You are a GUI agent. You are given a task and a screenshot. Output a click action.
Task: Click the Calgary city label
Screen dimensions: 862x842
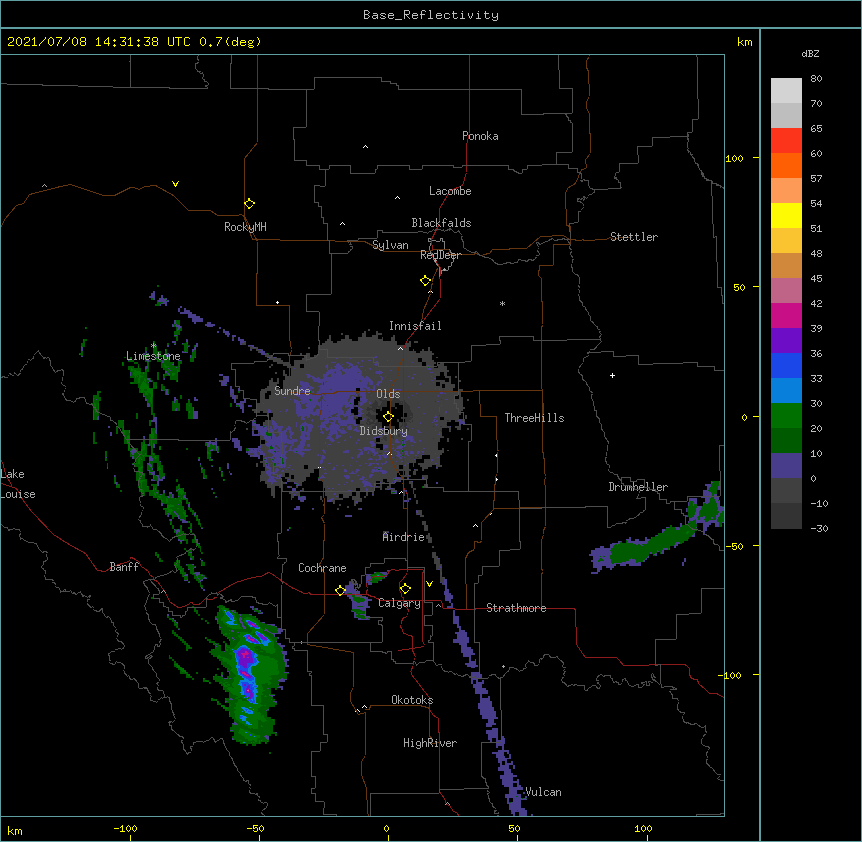[x=399, y=603]
